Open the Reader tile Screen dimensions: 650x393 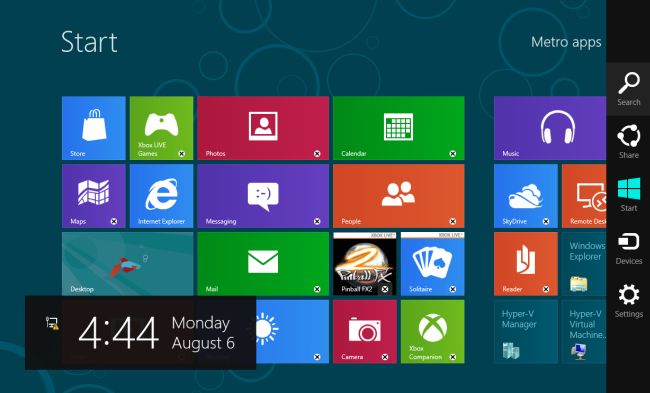tap(526, 264)
